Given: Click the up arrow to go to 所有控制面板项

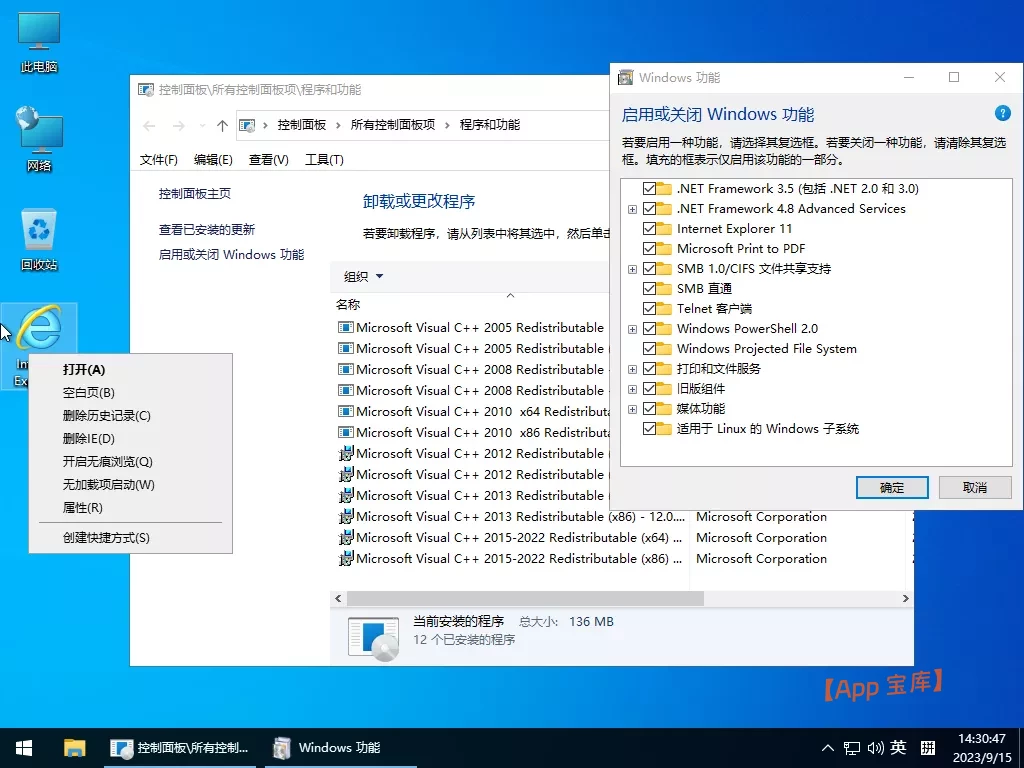Looking at the screenshot, I should (222, 124).
